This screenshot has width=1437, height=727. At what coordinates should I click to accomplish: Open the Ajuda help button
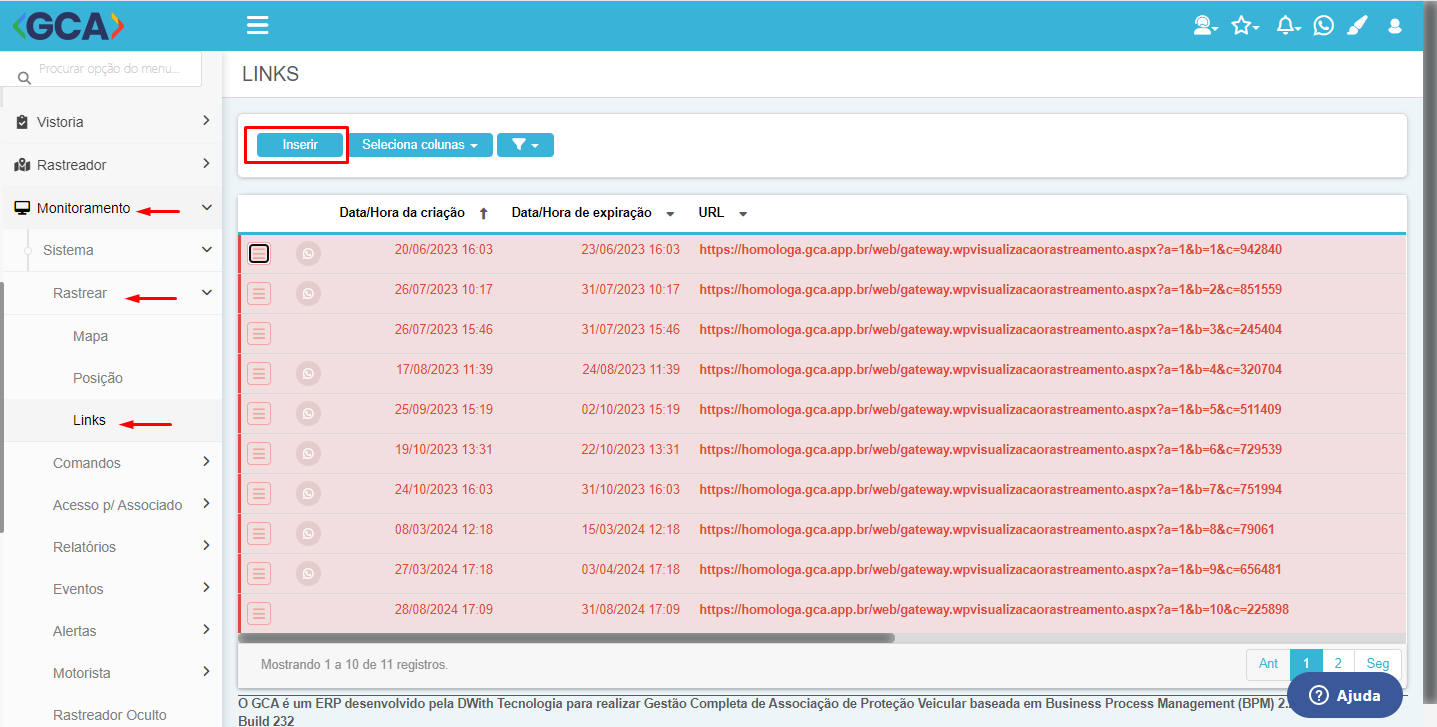pyautogui.click(x=1345, y=695)
